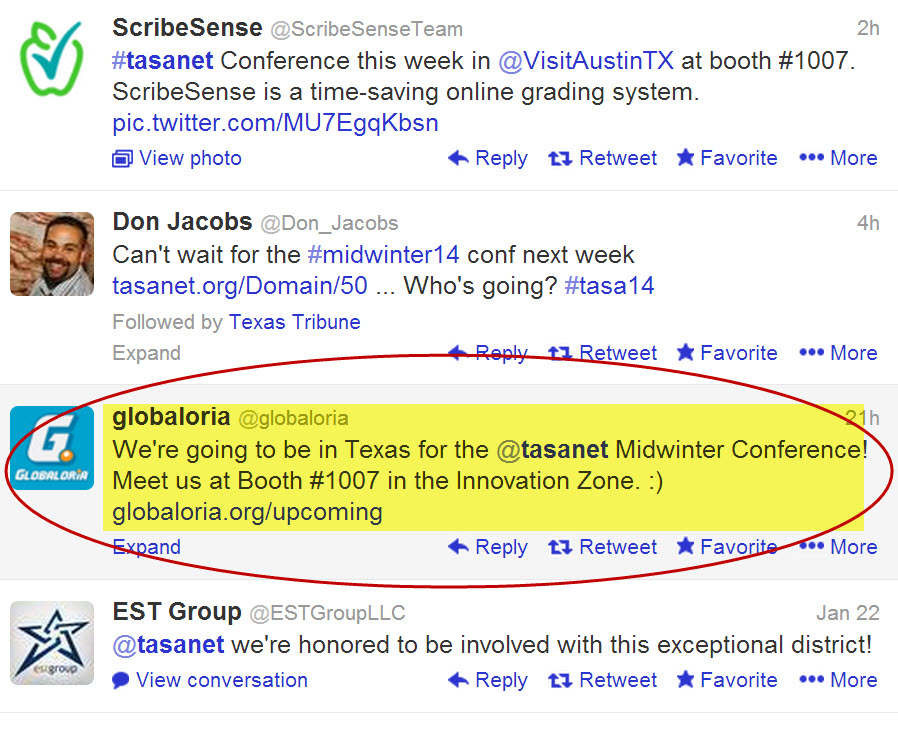The height and width of the screenshot is (729, 898).
Task: Reply to the ScribeSense tweet
Action: (487, 158)
